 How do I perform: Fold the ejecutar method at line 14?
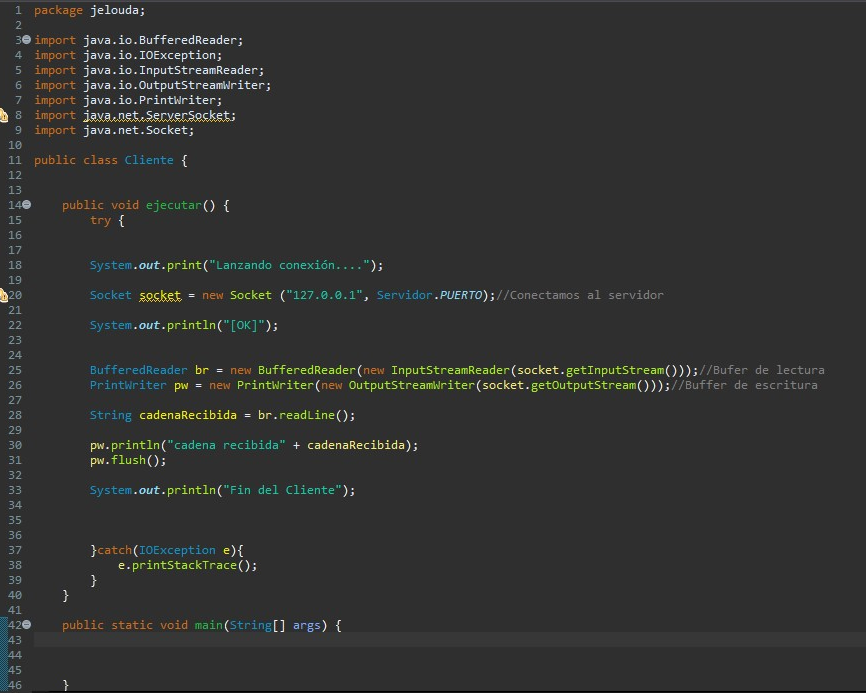(x=26, y=205)
